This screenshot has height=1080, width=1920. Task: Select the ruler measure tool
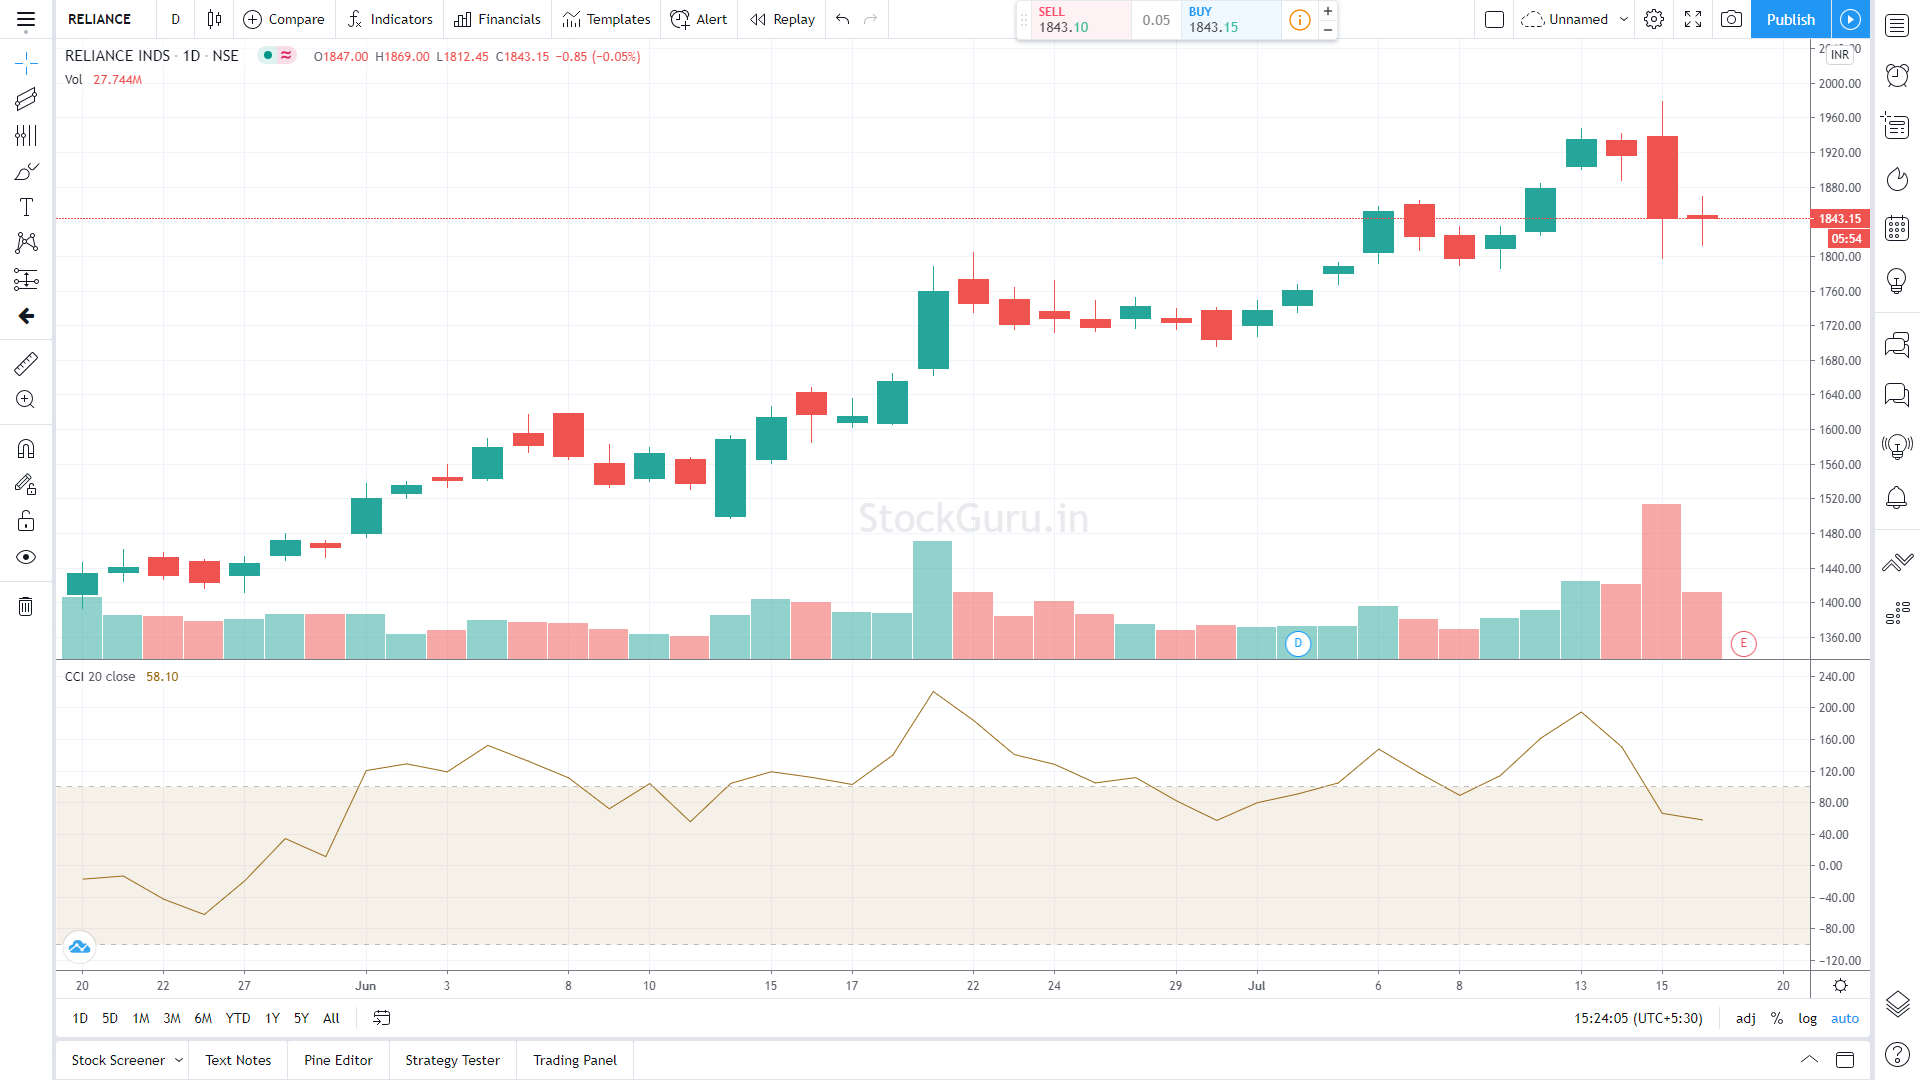pos(26,363)
